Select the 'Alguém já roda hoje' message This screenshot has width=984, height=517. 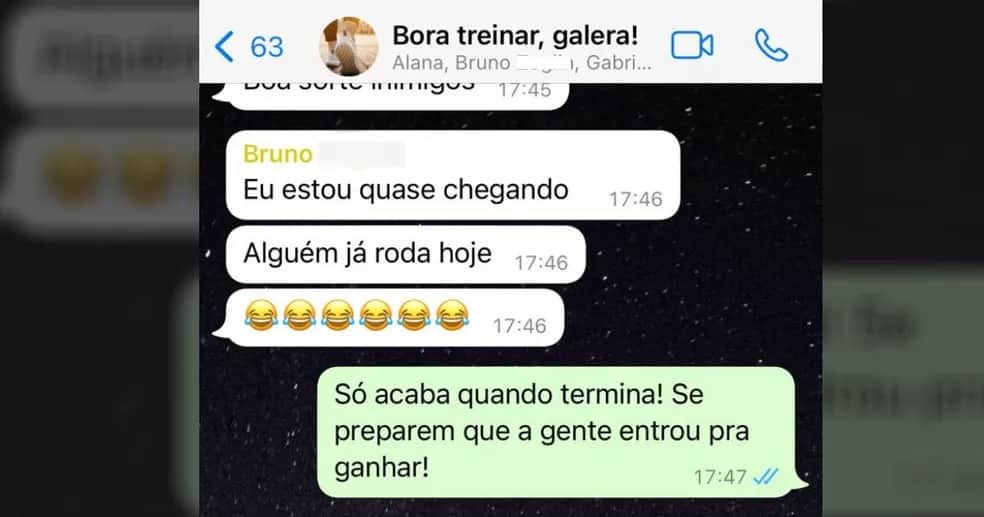tap(406, 255)
